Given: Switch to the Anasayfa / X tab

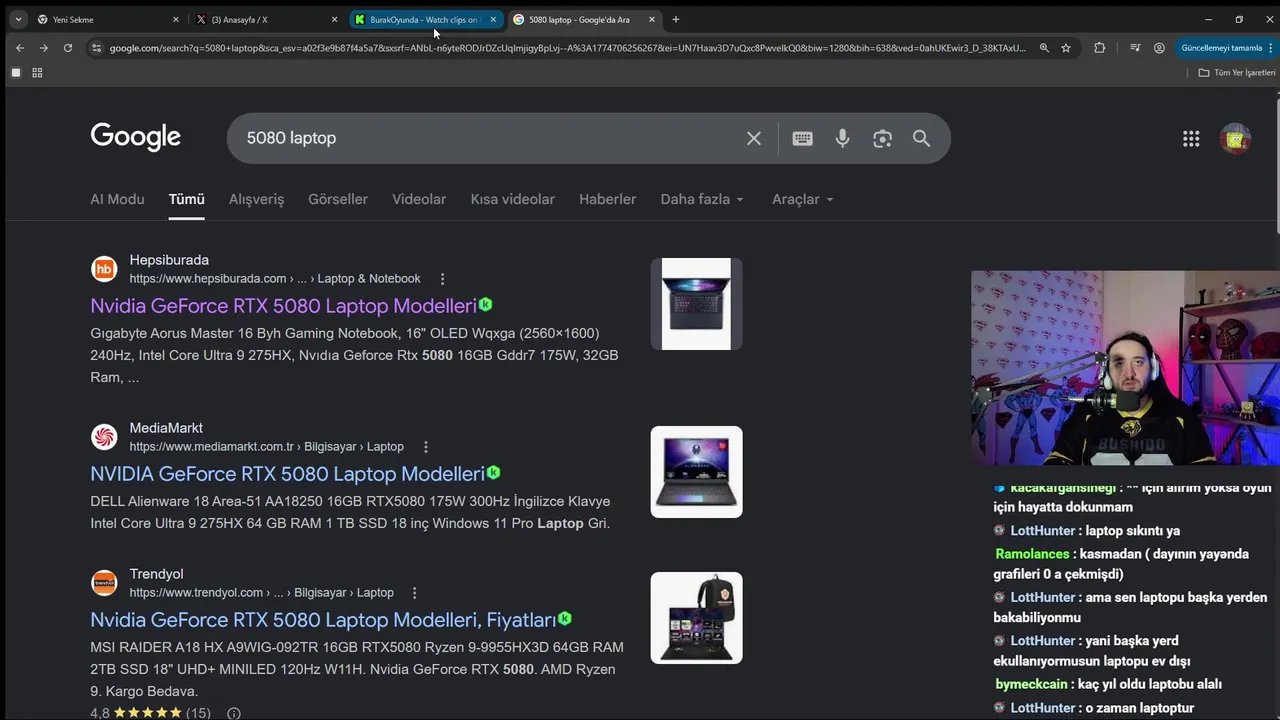Looking at the screenshot, I should pos(266,19).
